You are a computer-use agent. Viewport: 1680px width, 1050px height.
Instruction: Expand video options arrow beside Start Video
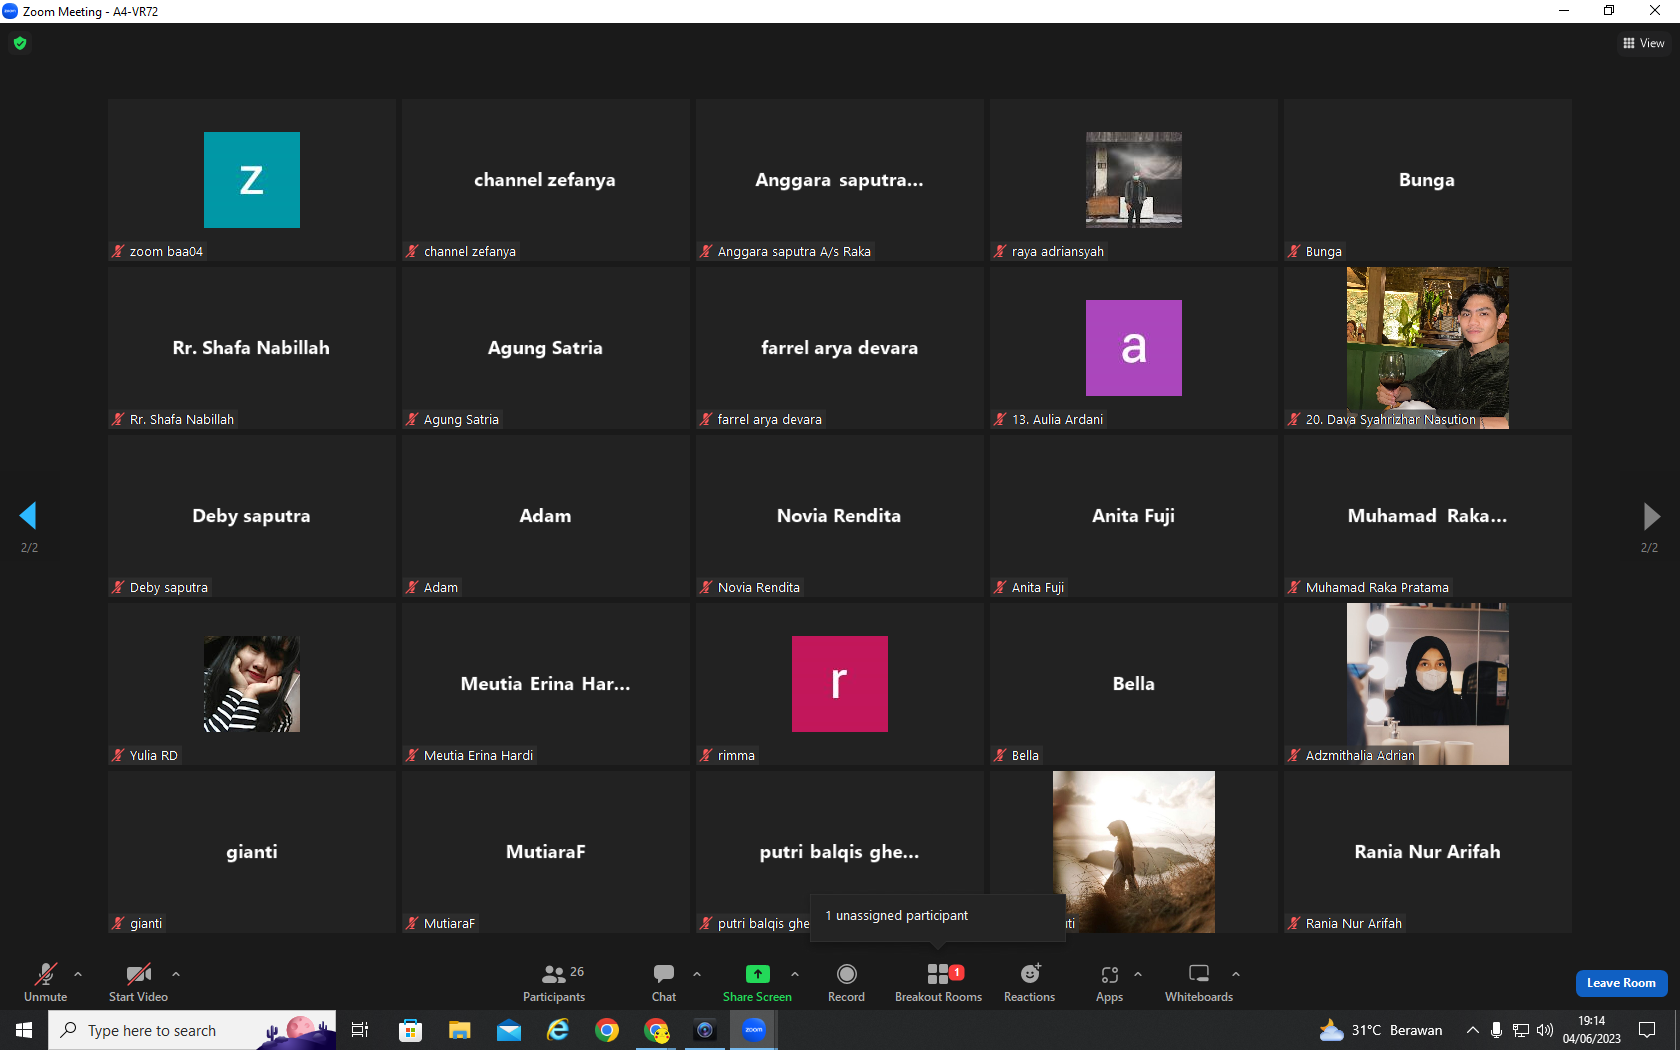(176, 973)
